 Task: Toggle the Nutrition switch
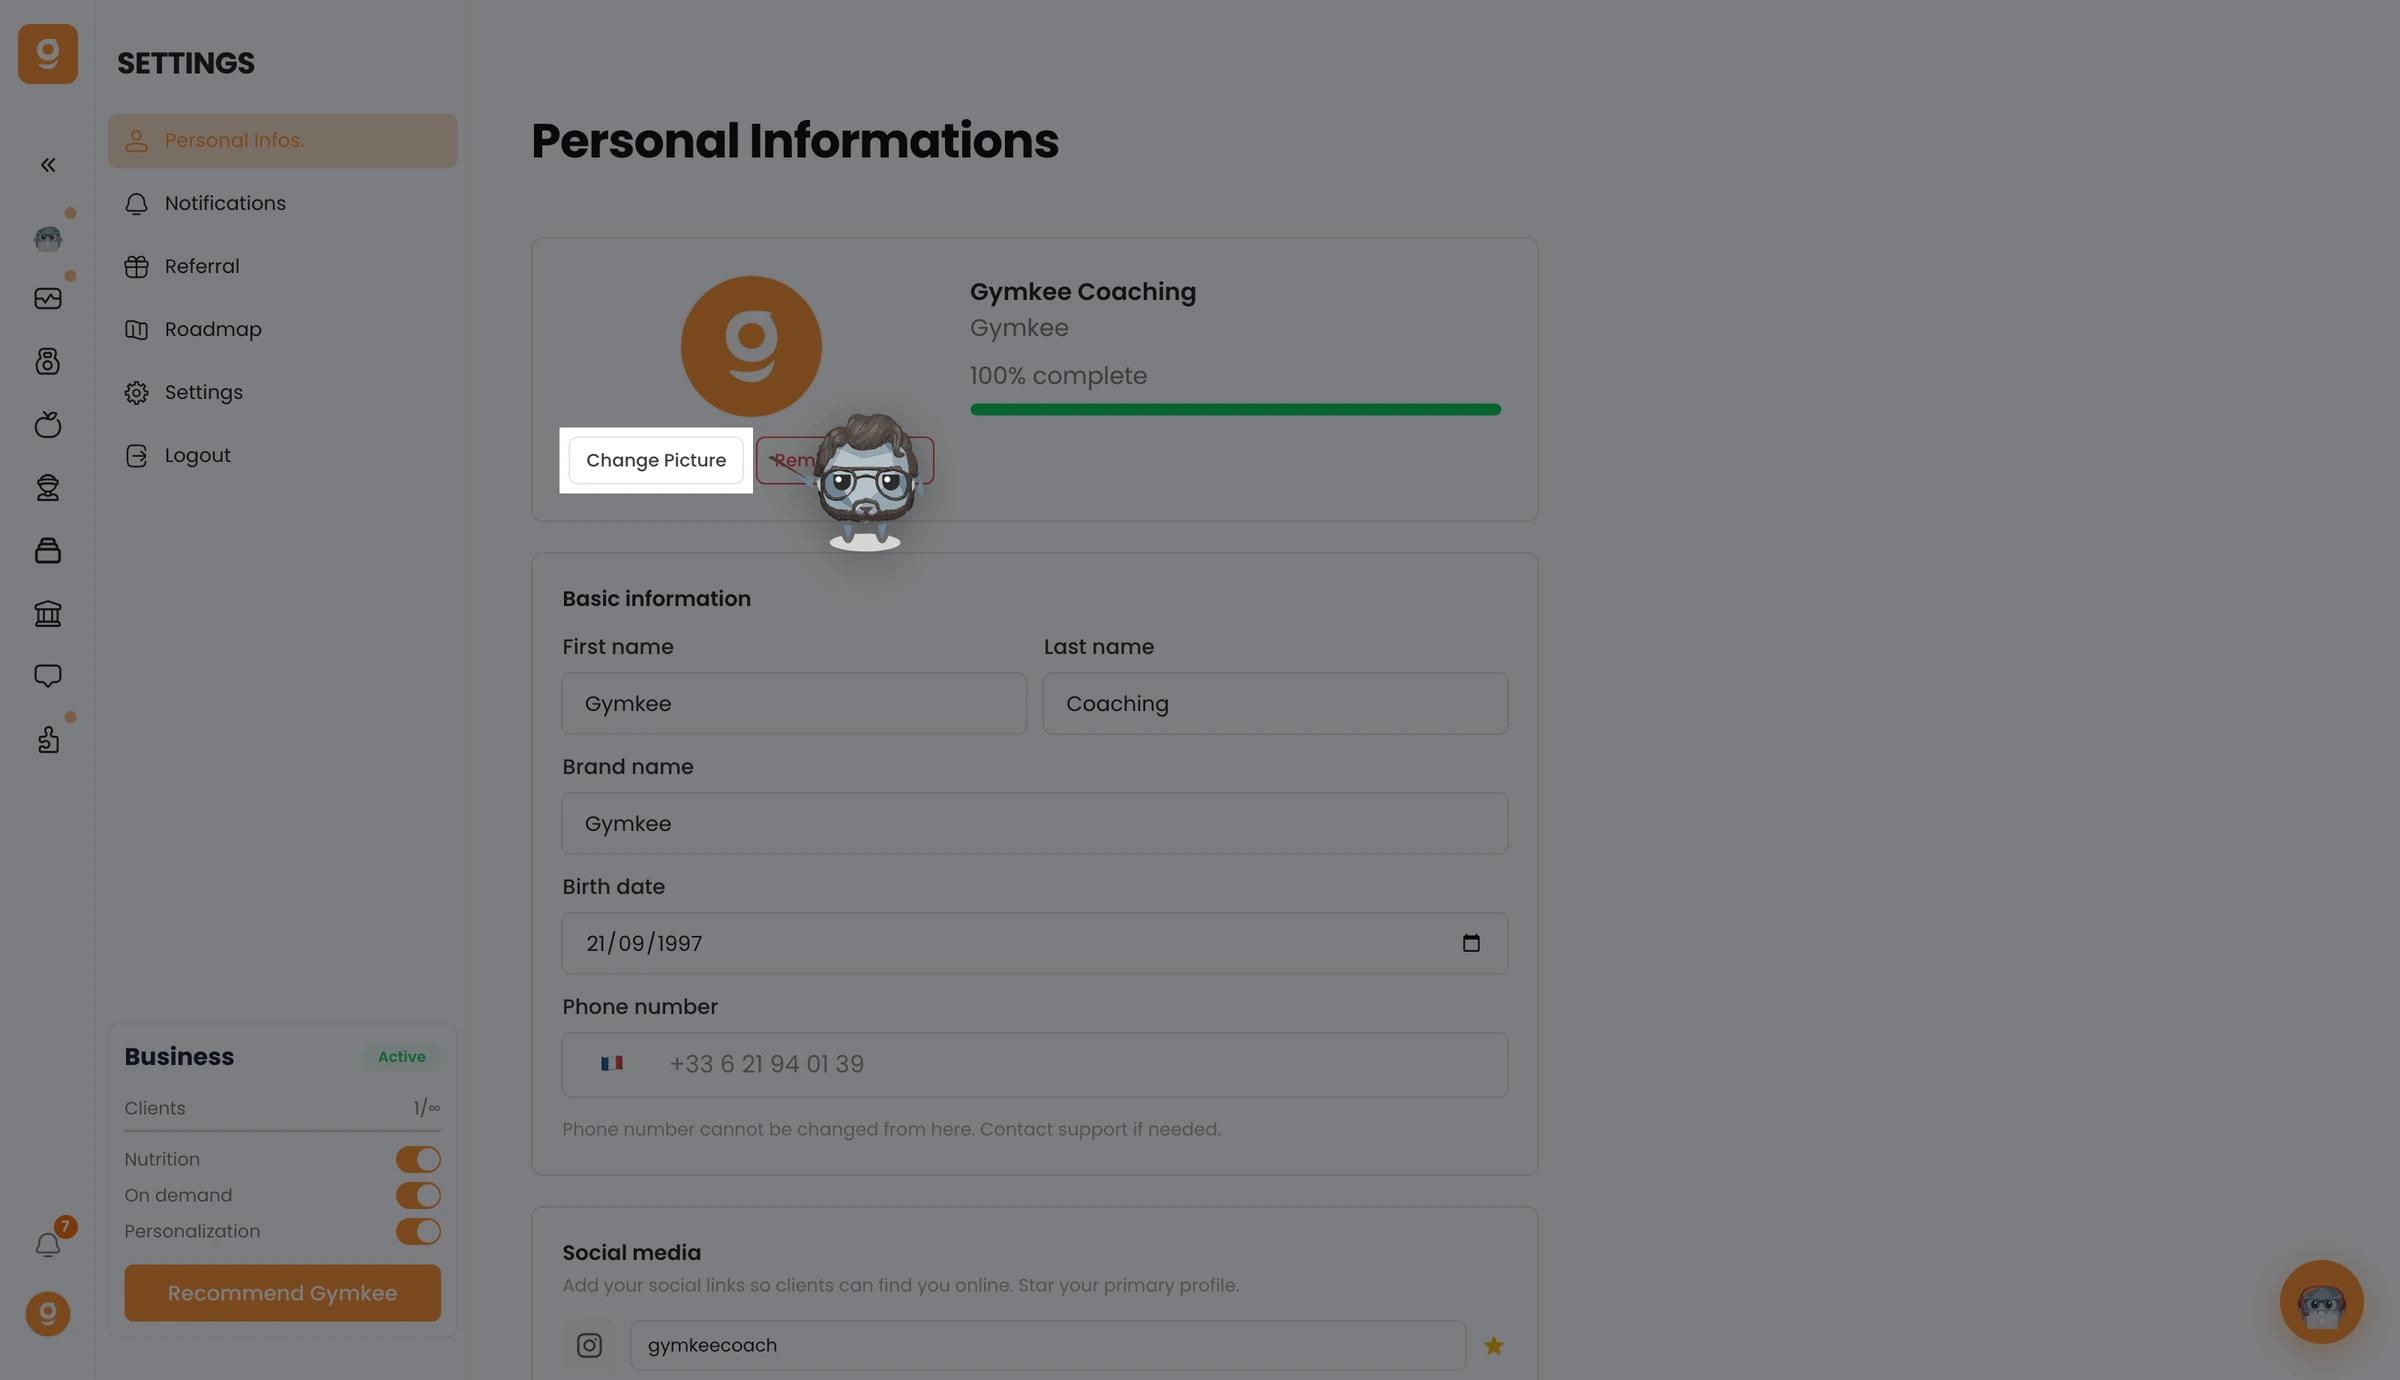418,1159
